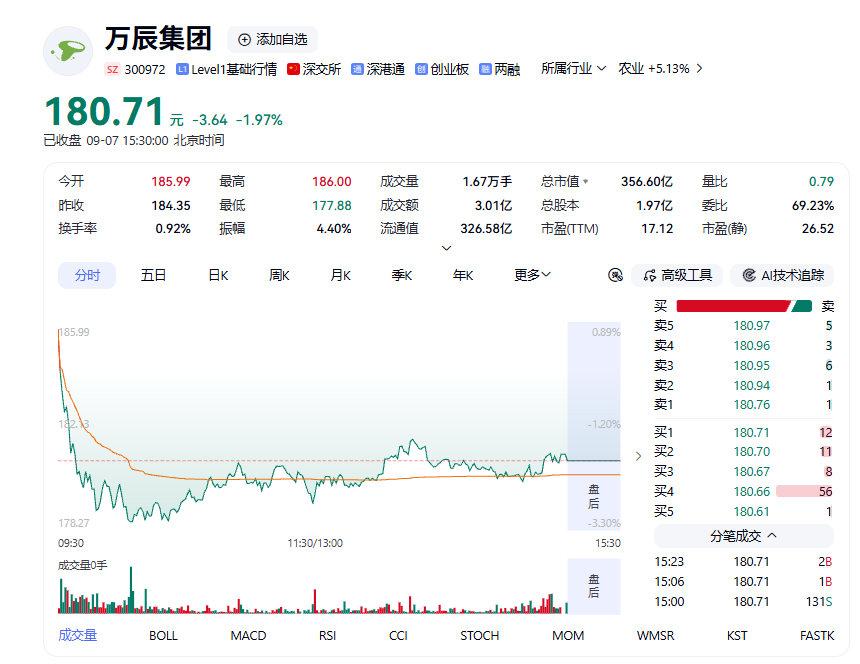Click the SZ market badge icon

coord(112,69)
